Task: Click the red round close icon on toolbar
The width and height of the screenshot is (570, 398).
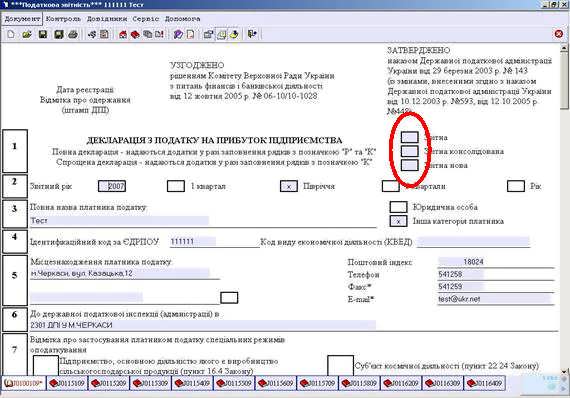Action: 559,34
